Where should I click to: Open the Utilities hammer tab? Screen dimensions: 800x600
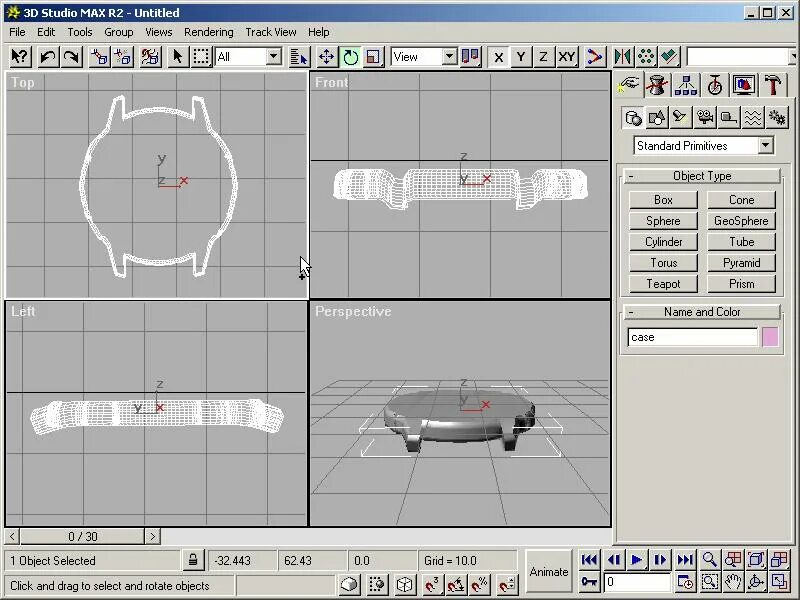click(x=772, y=85)
